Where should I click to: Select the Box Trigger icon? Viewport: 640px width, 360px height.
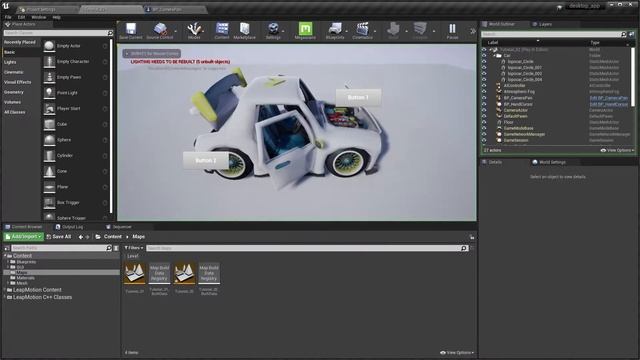49,202
